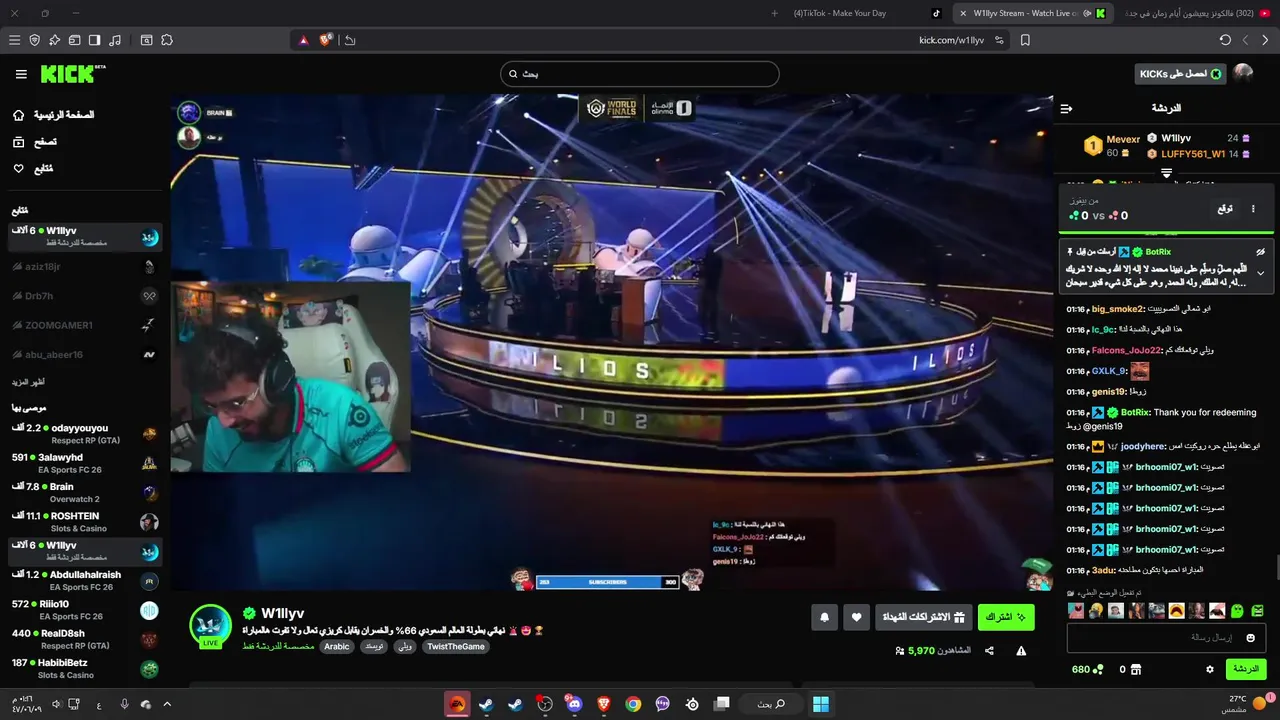
Task: Click the Kick search field
Action: tap(640, 74)
